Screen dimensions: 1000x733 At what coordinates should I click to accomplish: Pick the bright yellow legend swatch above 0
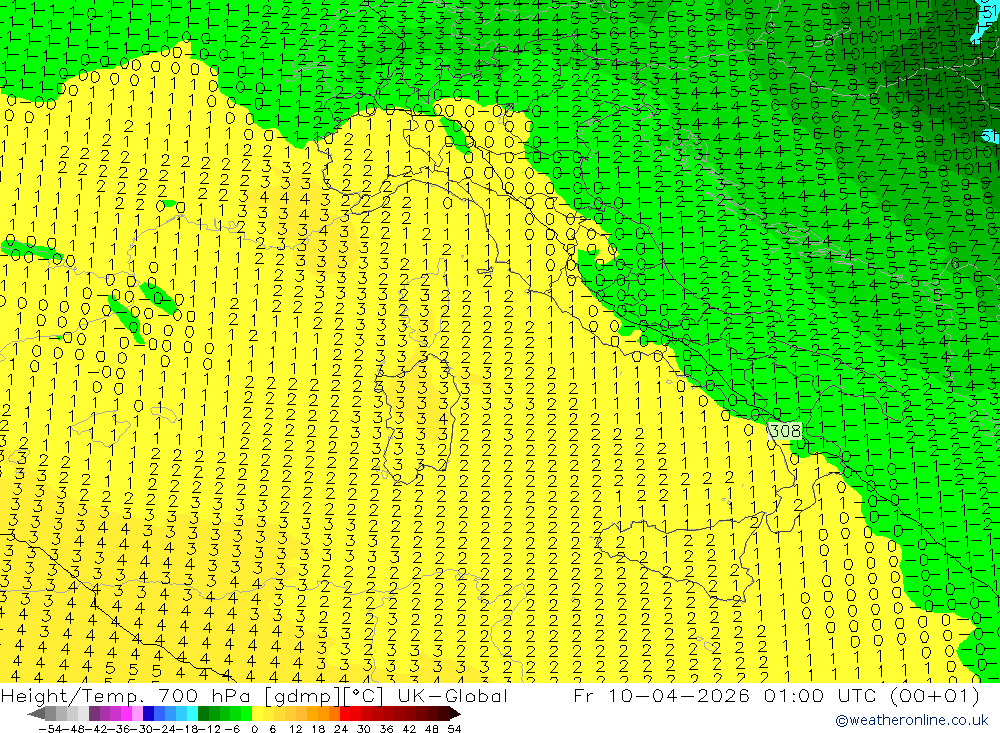pyautogui.click(x=257, y=714)
